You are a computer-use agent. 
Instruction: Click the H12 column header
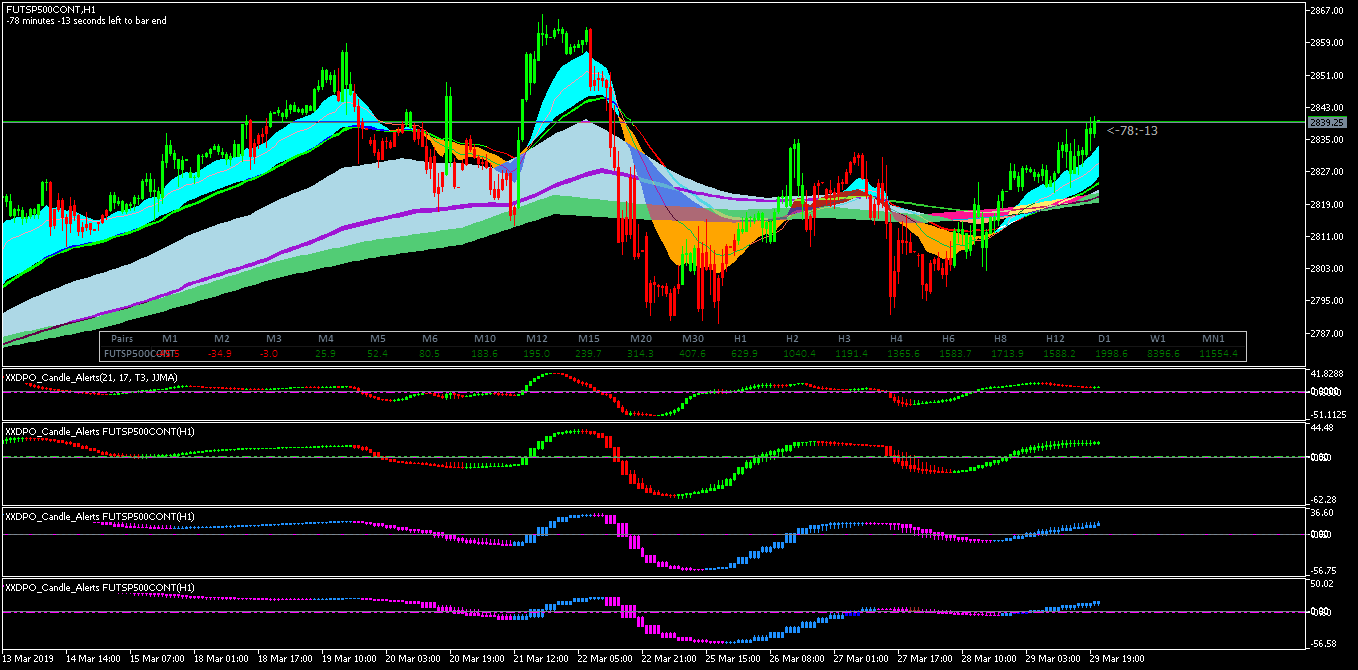point(1054,339)
